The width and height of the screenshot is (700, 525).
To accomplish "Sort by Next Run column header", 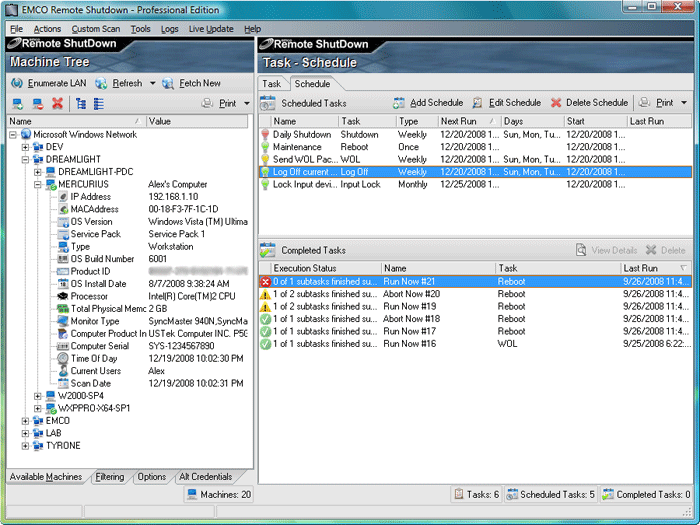I will [x=469, y=121].
